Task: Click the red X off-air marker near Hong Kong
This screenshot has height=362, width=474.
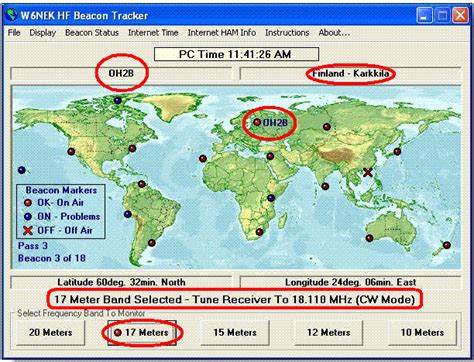Action: click(x=368, y=172)
